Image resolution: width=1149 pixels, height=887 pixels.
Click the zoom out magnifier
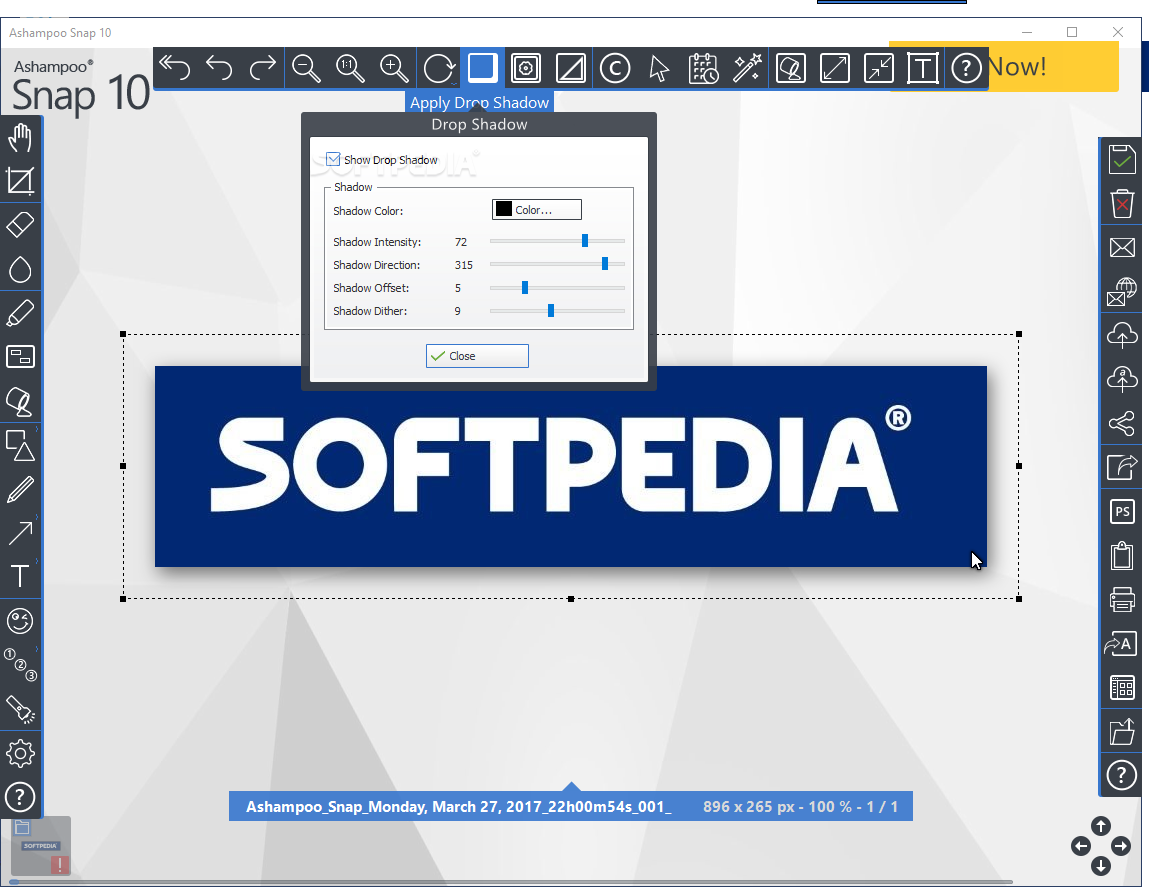[306, 68]
